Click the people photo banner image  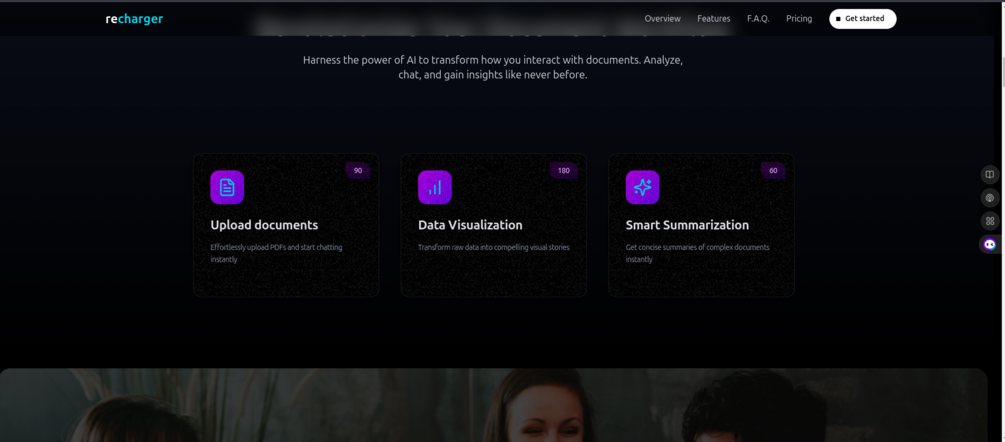click(494, 405)
